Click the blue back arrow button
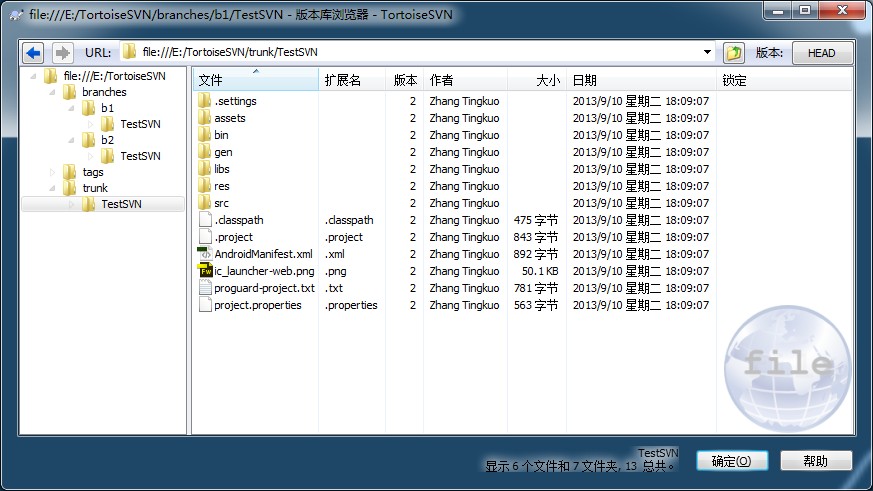This screenshot has height=491, width=873. click(33, 53)
